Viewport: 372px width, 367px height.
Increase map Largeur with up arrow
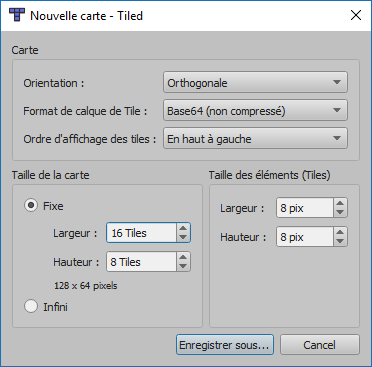click(x=183, y=228)
